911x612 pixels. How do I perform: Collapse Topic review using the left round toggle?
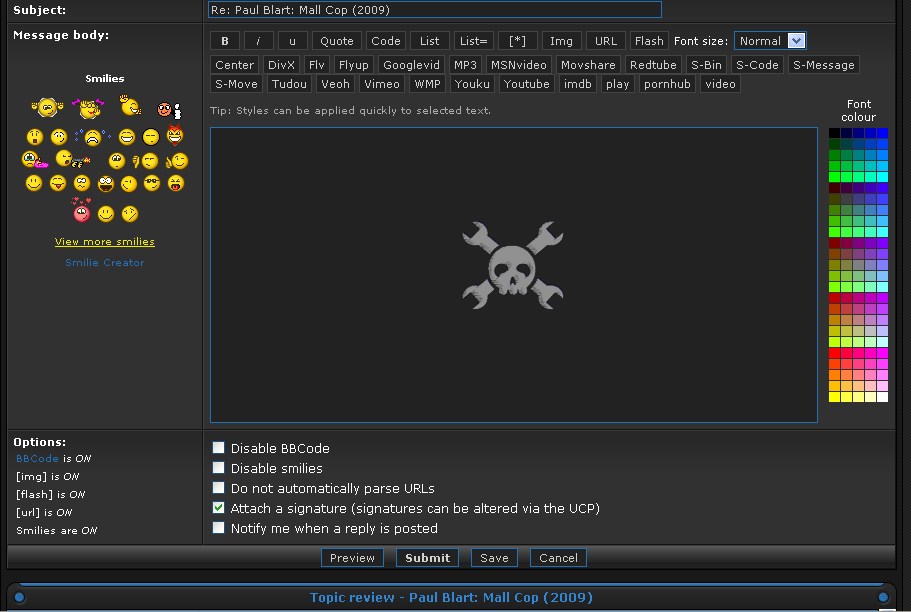[x=19, y=598]
